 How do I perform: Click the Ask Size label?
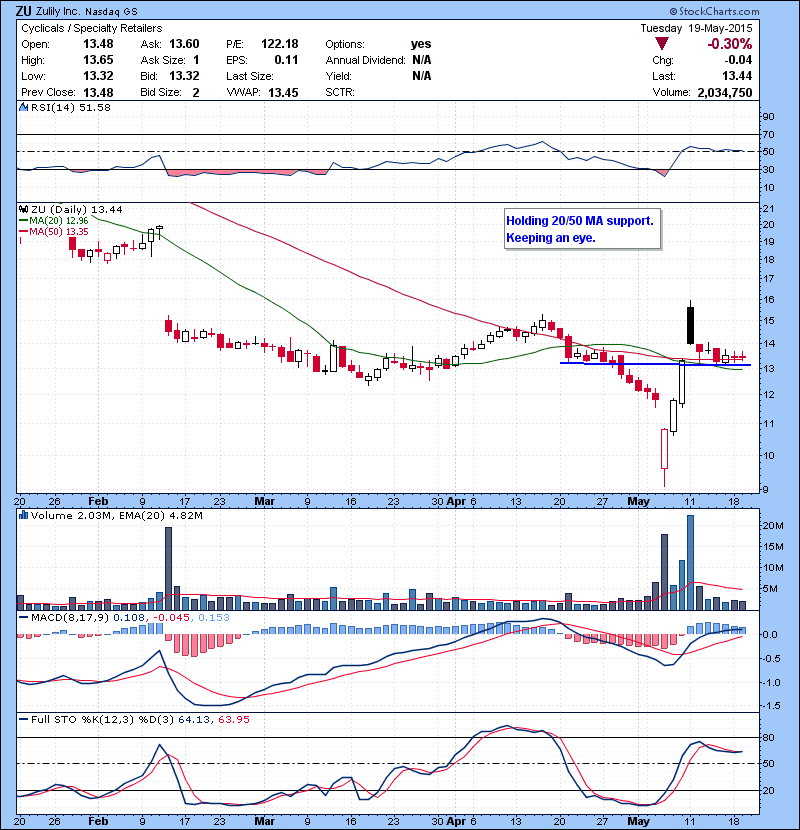click(163, 60)
